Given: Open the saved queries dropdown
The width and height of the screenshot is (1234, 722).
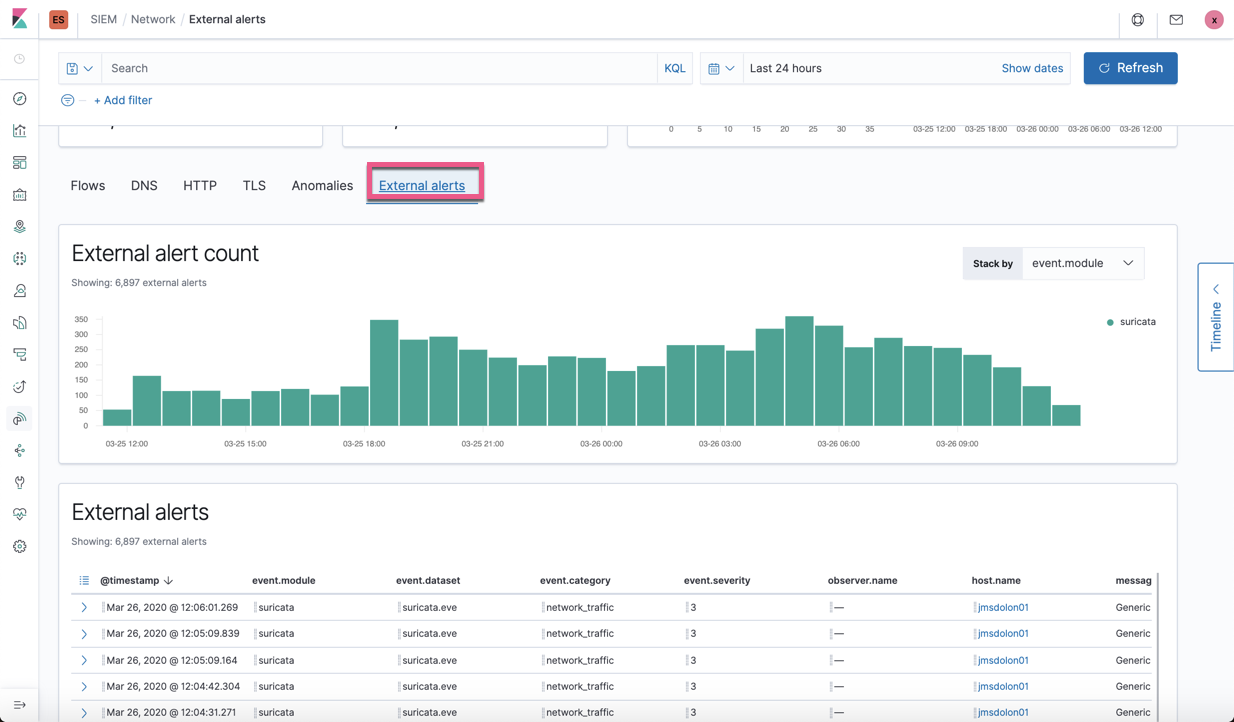Looking at the screenshot, I should click(x=80, y=68).
